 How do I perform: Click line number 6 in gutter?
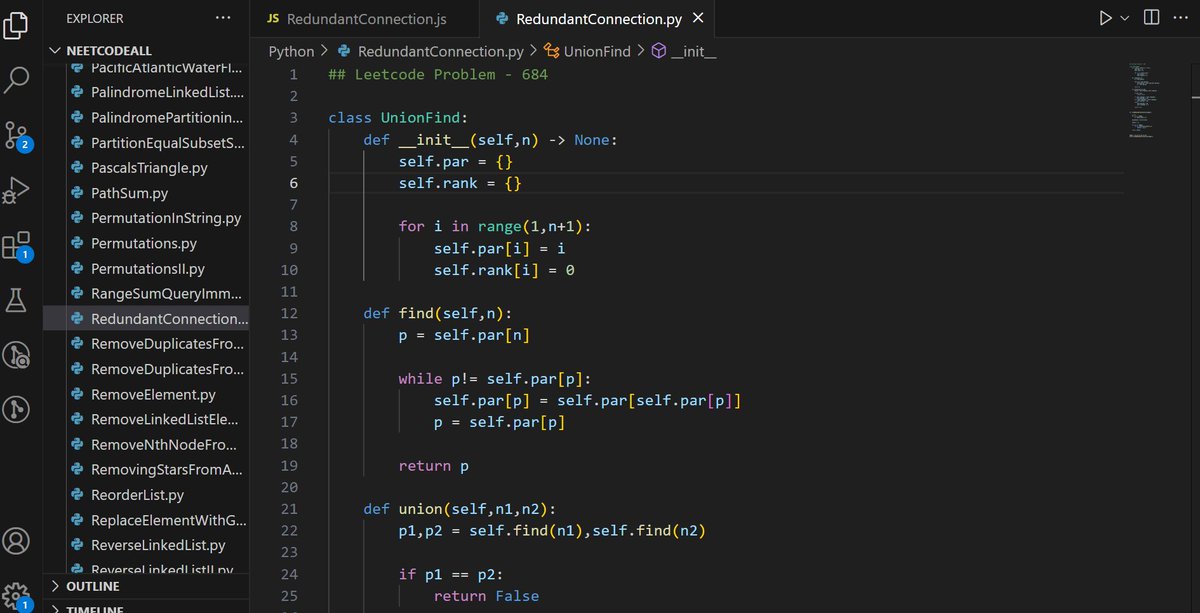click(x=293, y=183)
